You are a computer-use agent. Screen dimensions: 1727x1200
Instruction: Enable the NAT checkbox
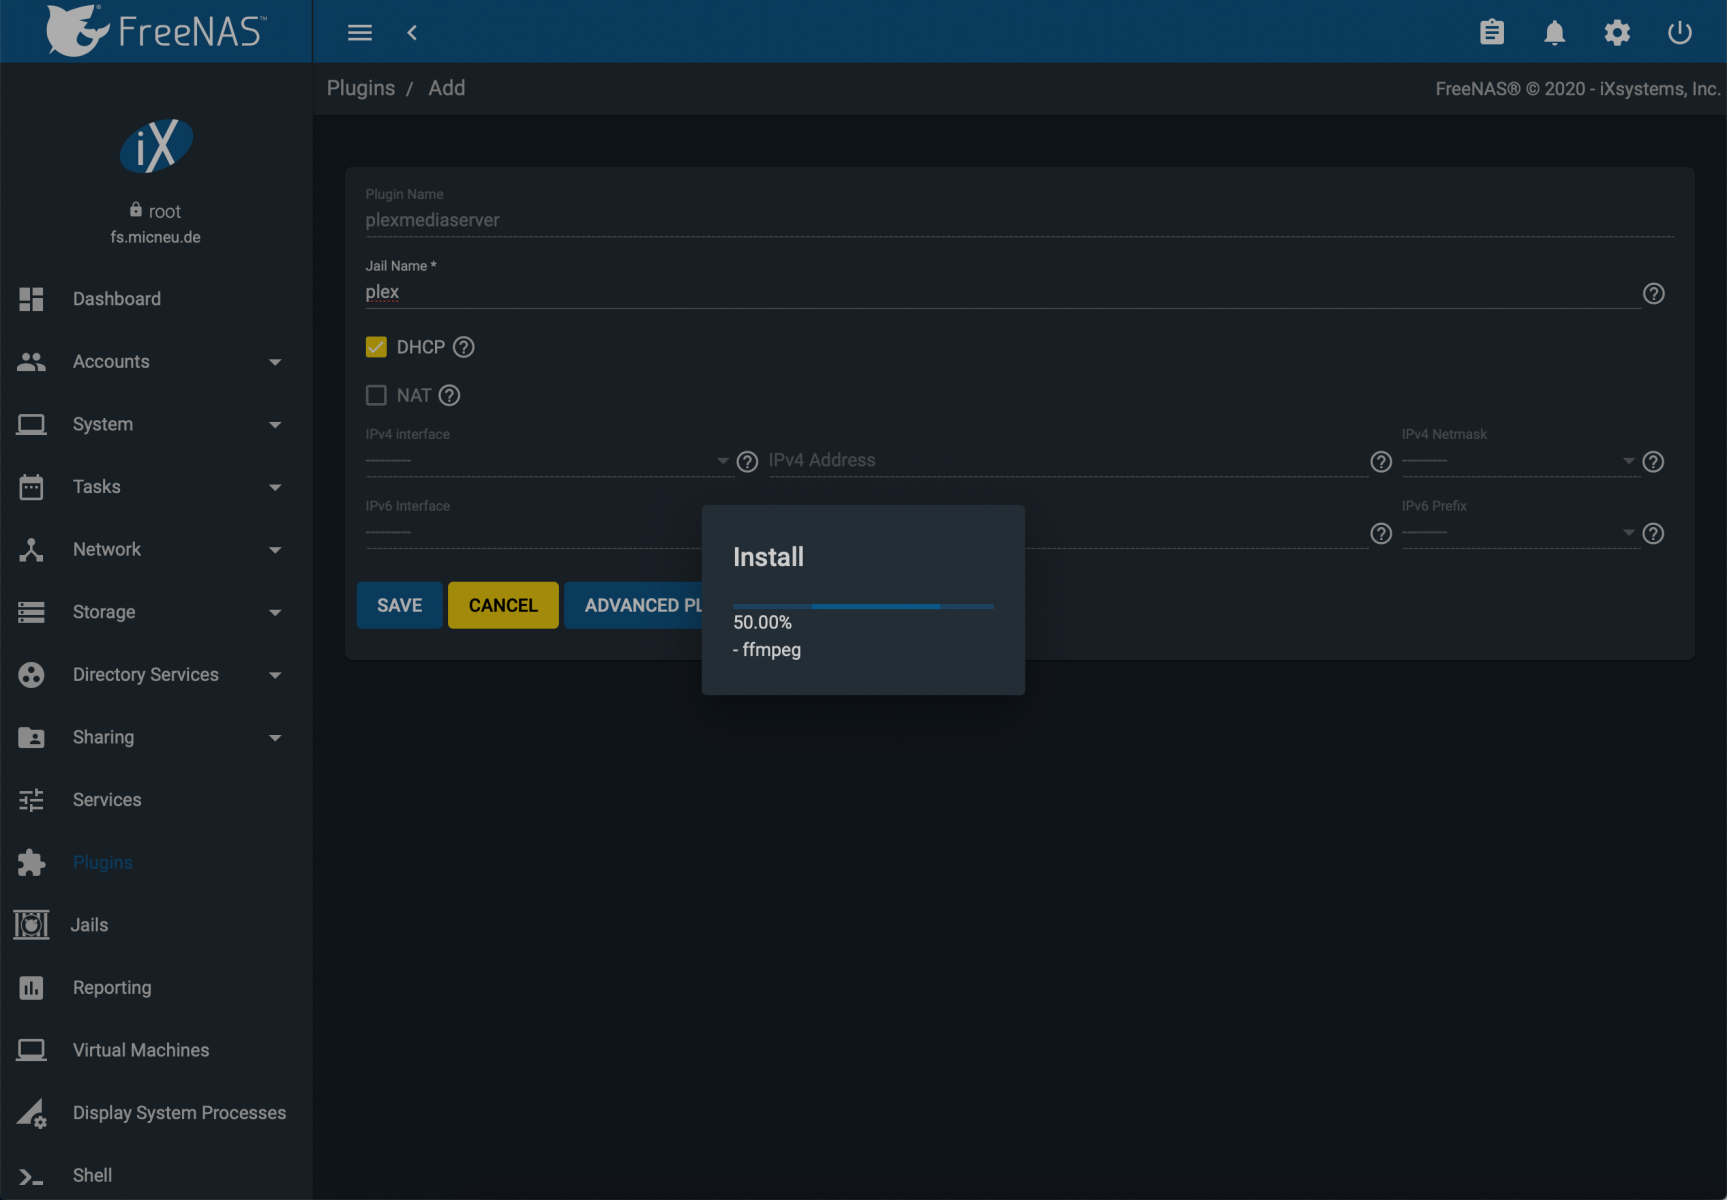376,395
